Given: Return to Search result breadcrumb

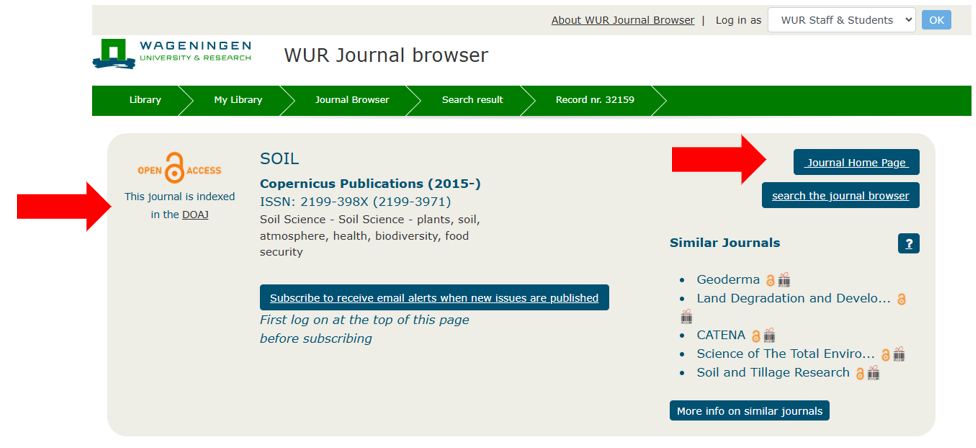Looking at the screenshot, I should click(x=472, y=100).
